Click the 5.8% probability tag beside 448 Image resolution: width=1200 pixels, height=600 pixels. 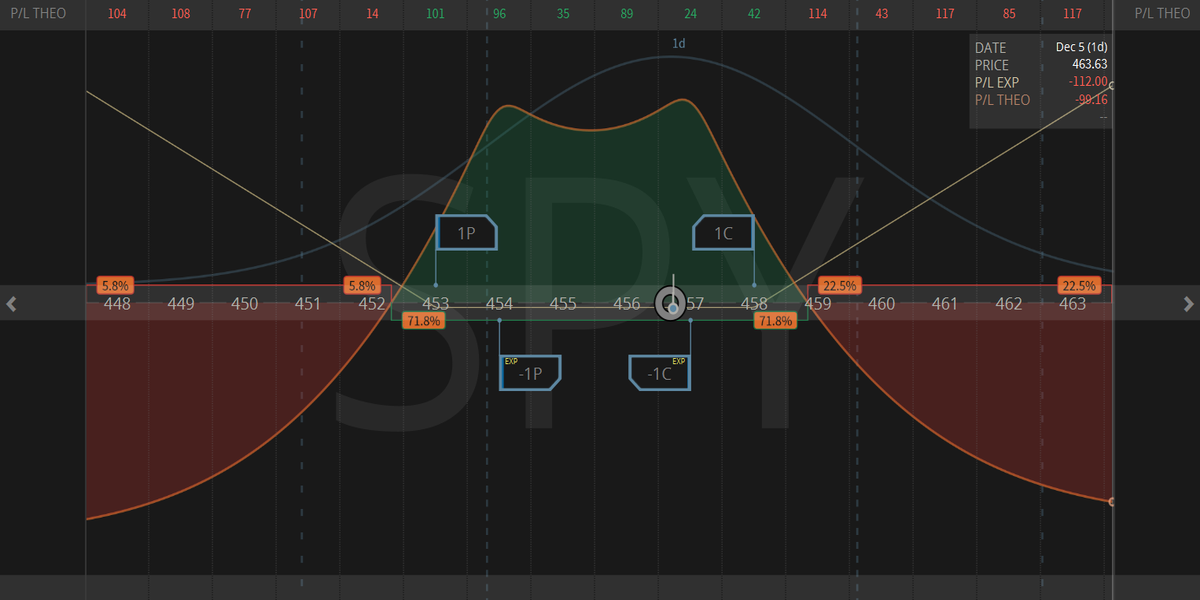[x=116, y=286]
